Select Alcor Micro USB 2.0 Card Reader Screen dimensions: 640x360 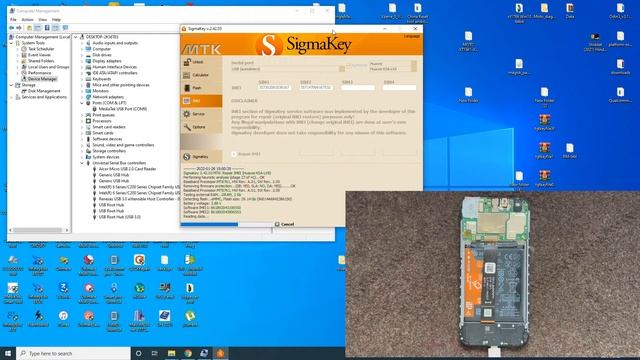[x=127, y=169]
